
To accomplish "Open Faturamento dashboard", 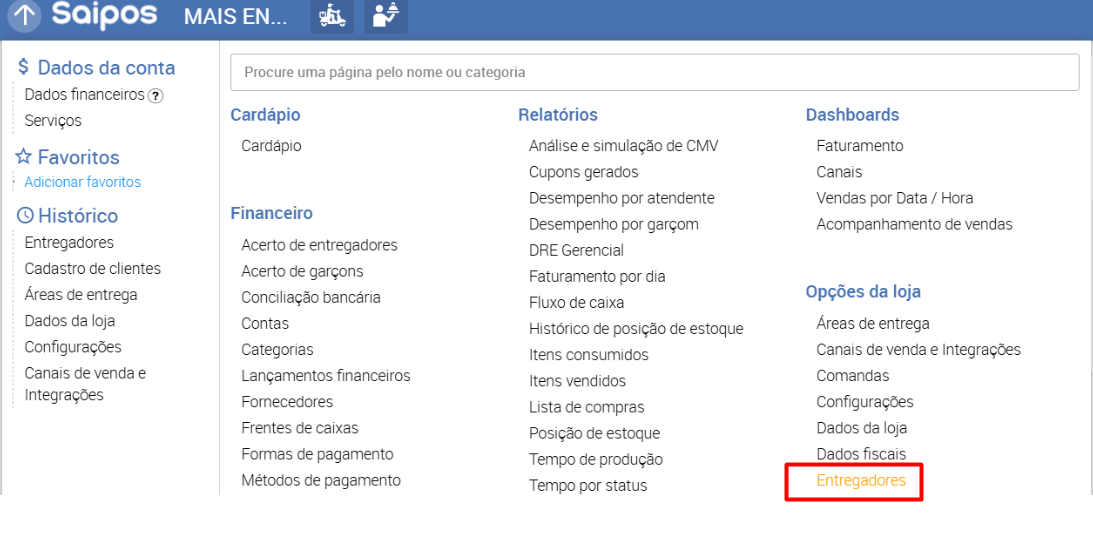I will pyautogui.click(x=859, y=146).
